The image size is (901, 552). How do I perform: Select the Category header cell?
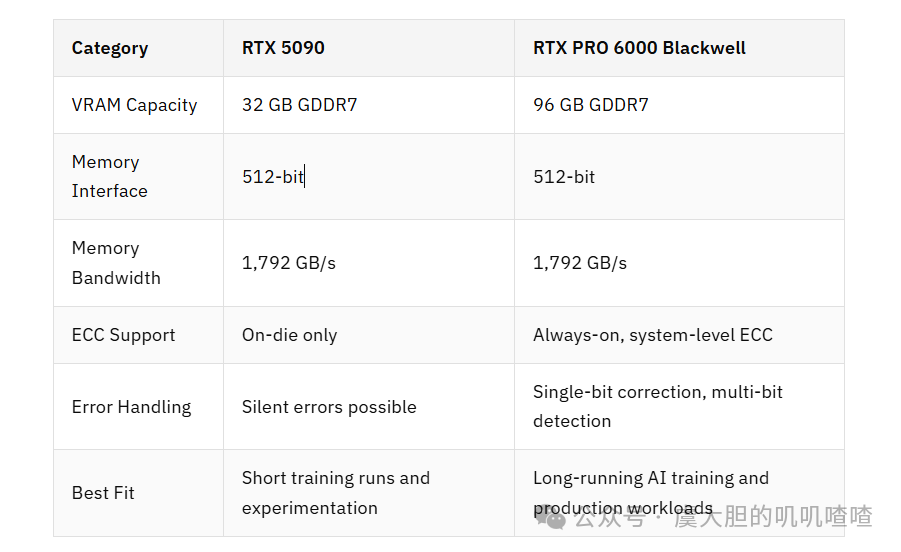(x=138, y=48)
